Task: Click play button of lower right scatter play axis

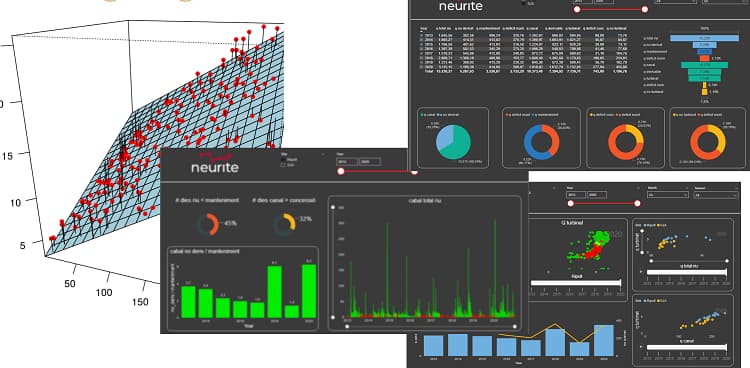Action: (x=640, y=346)
